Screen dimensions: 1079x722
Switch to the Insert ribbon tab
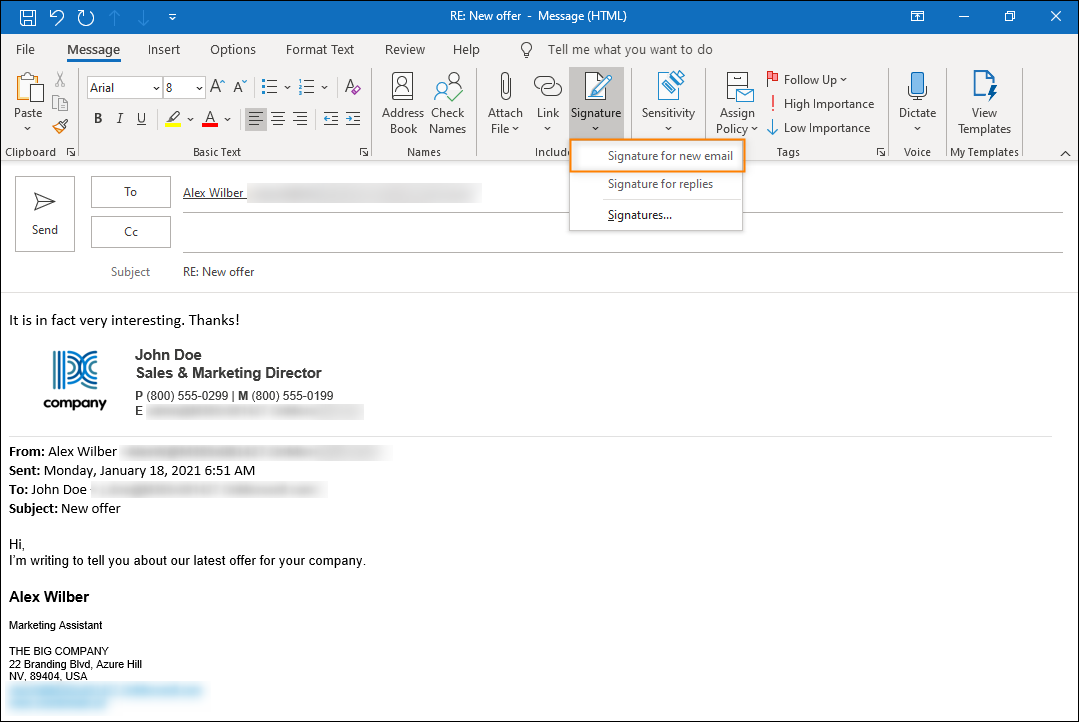[x=163, y=49]
